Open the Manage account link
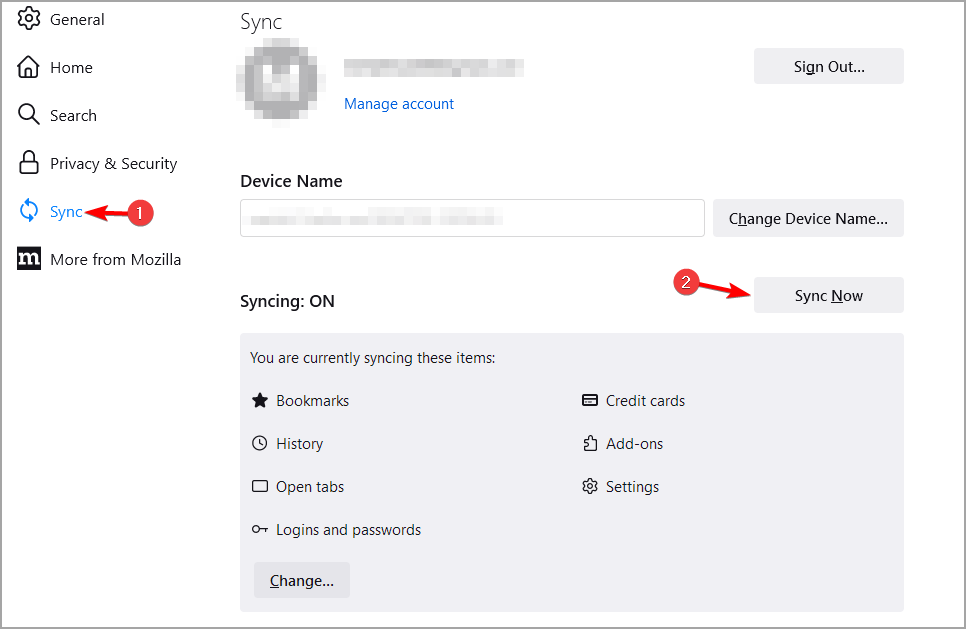Screen dimensions: 966x629 point(399,104)
